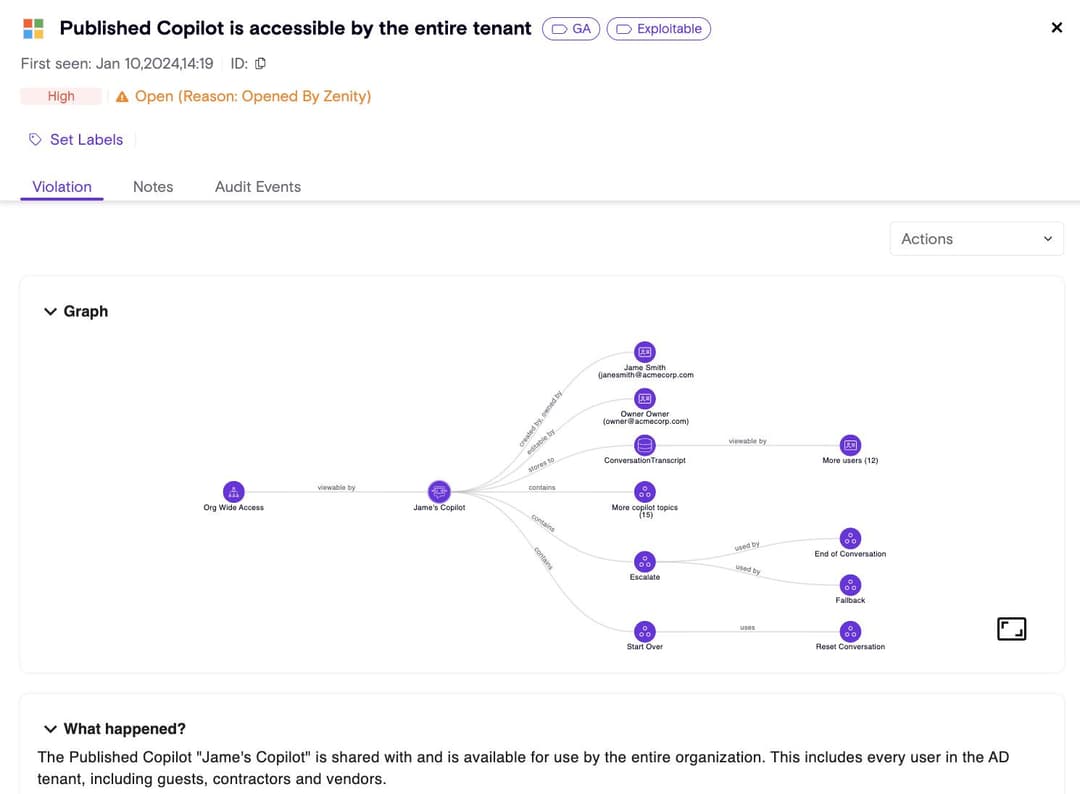The image size is (1080, 794).
Task: Click the Escalate topic node
Action: 645,562
